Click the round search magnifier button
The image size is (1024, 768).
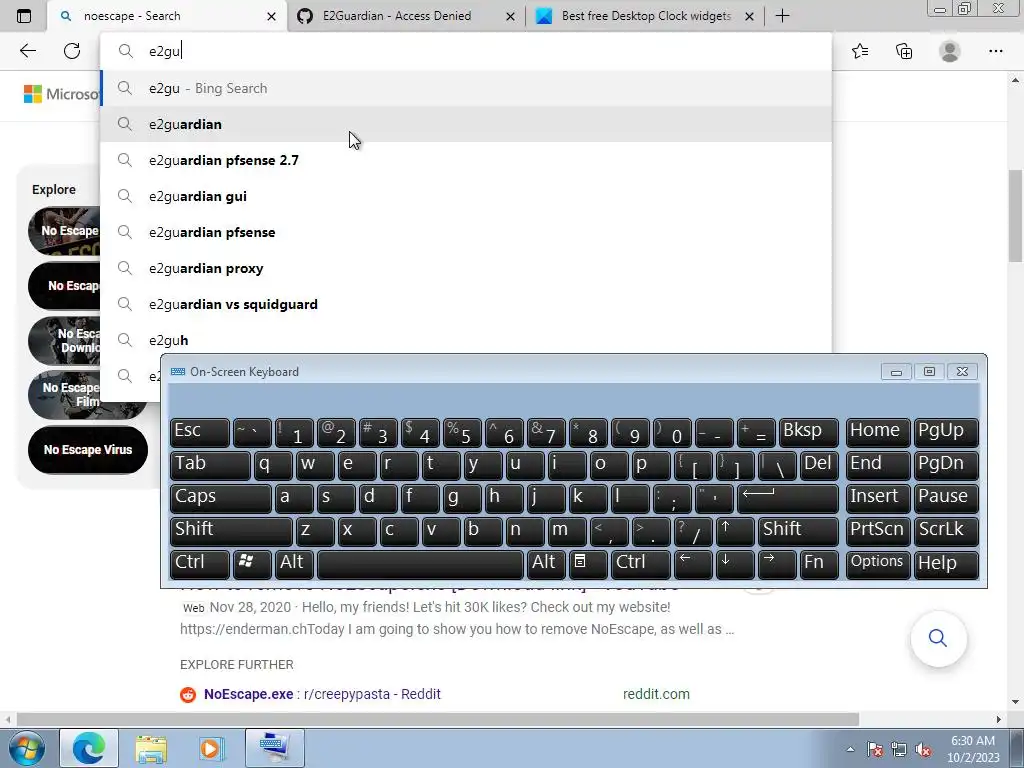[x=938, y=638]
